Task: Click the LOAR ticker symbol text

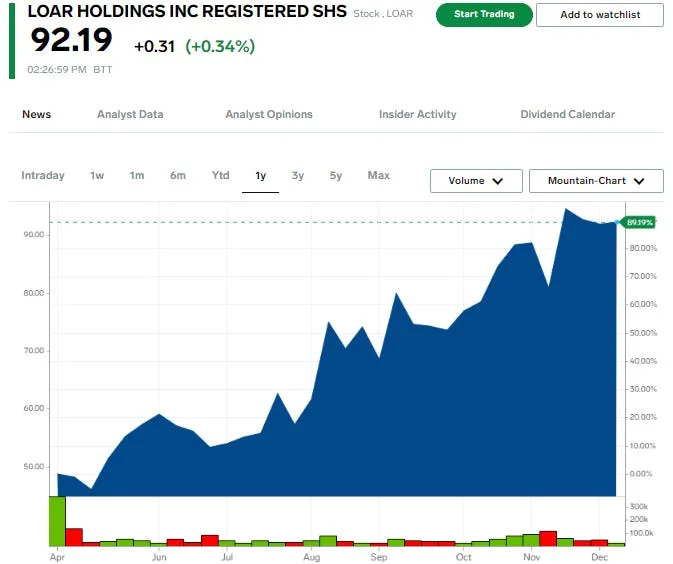Action: (400, 14)
